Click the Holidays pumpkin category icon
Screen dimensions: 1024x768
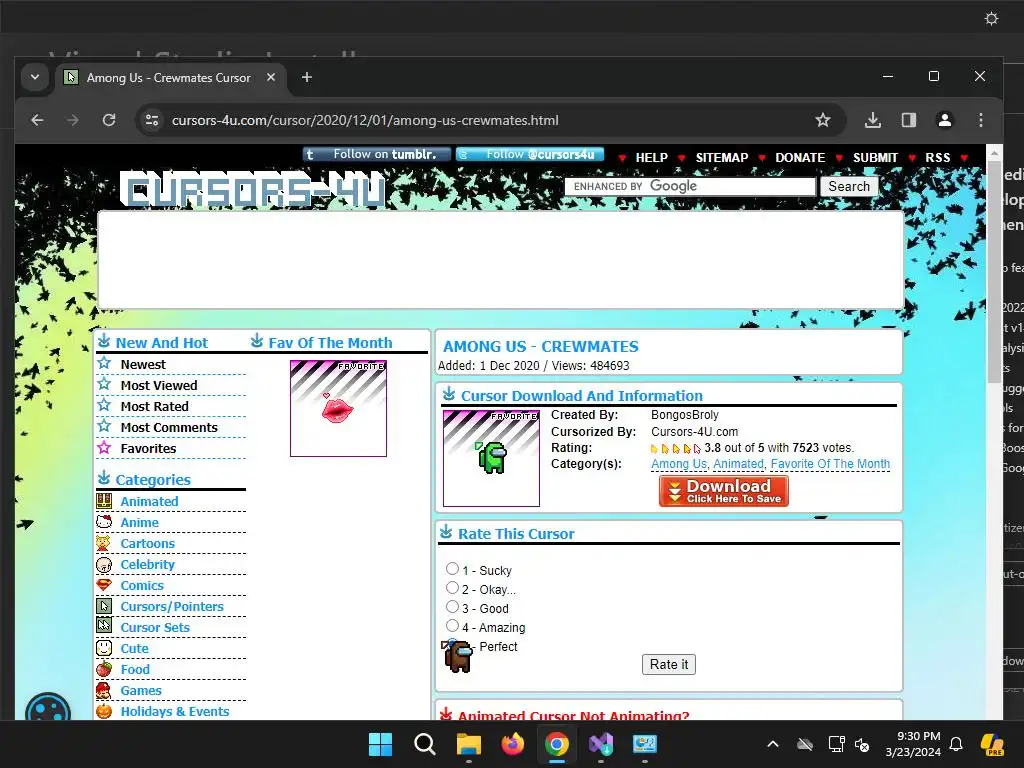point(104,711)
